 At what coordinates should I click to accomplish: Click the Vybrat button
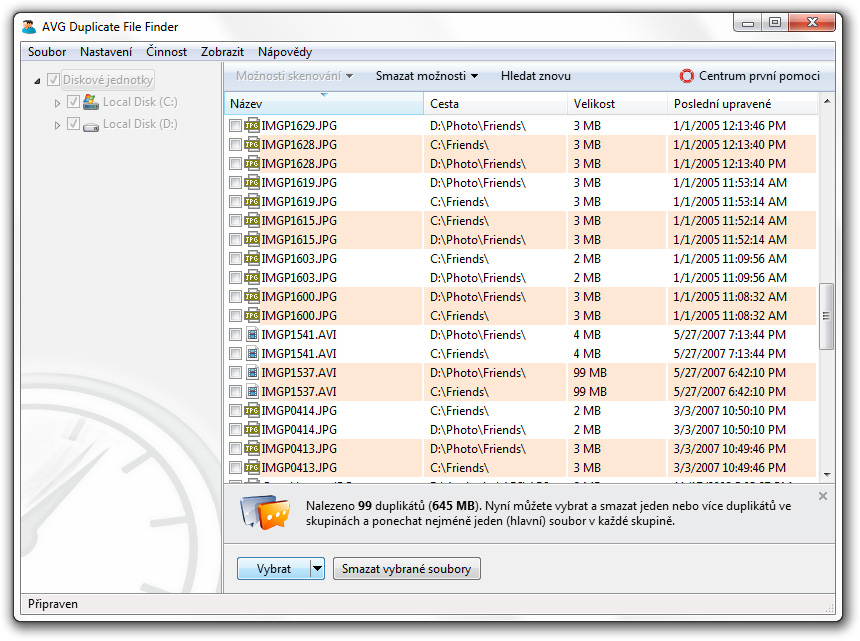274,569
